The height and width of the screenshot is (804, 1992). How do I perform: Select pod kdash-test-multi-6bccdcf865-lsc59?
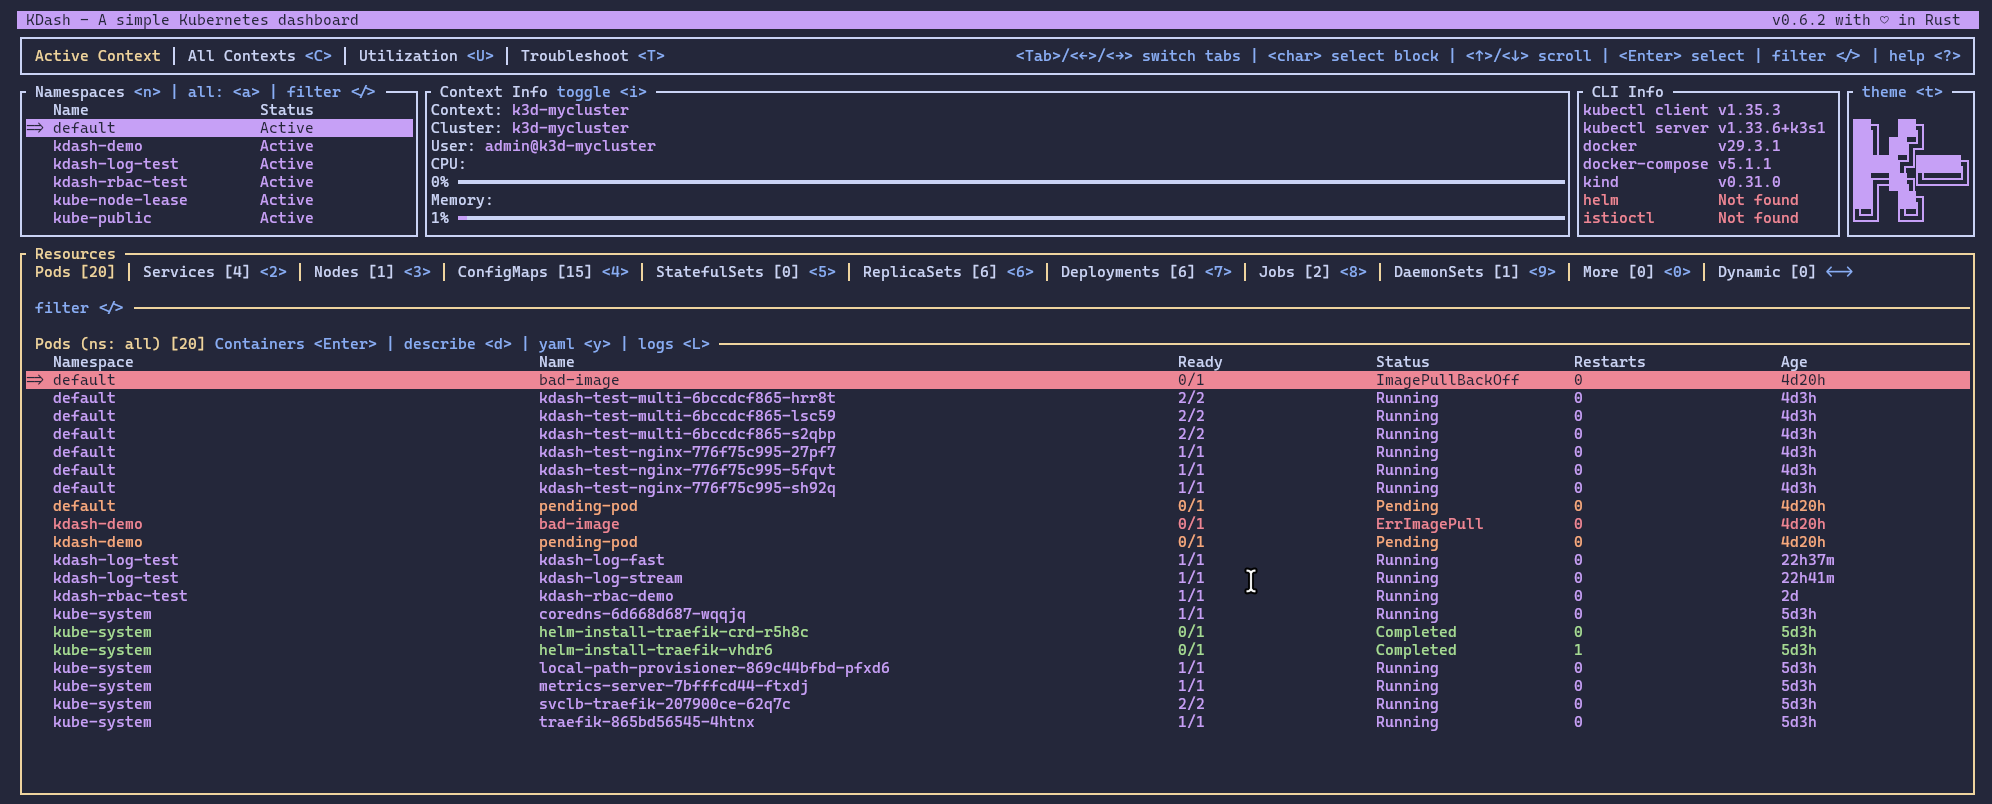pos(998,416)
